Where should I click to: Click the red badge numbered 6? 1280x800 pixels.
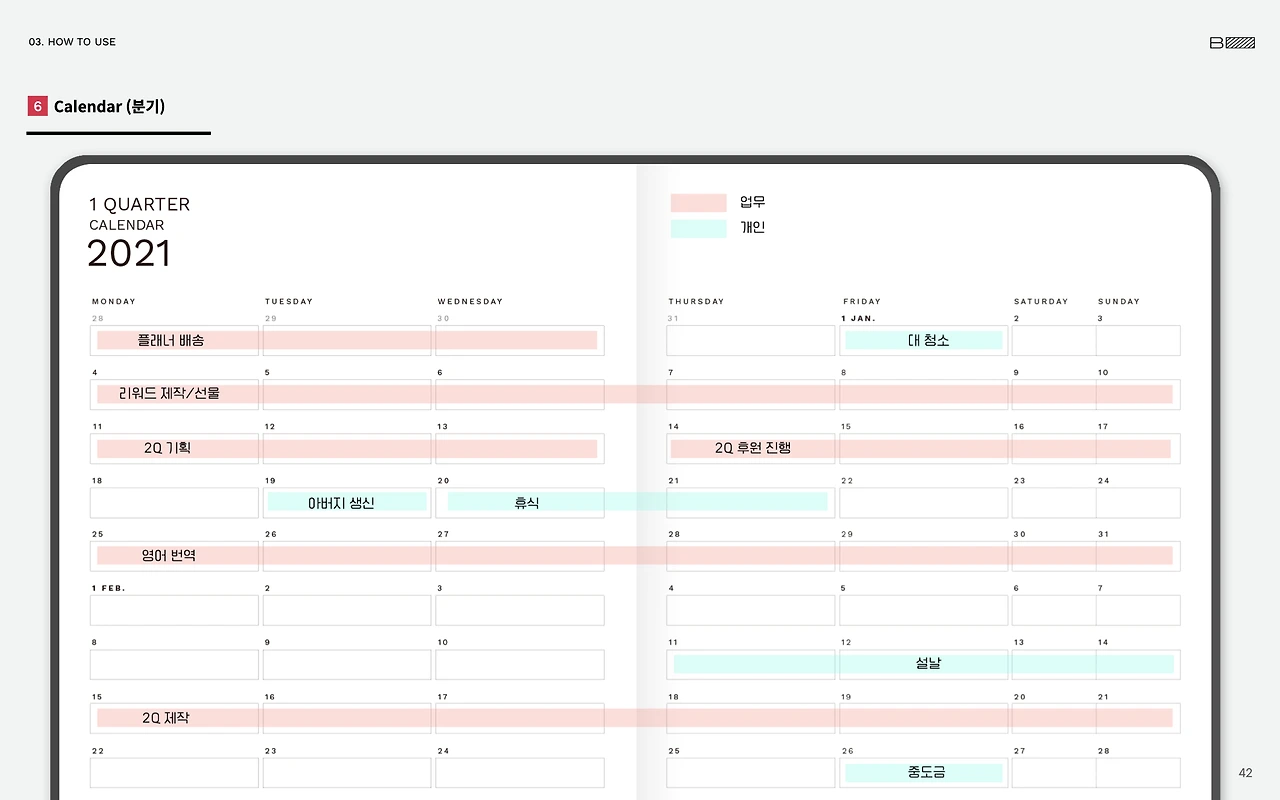pos(37,105)
